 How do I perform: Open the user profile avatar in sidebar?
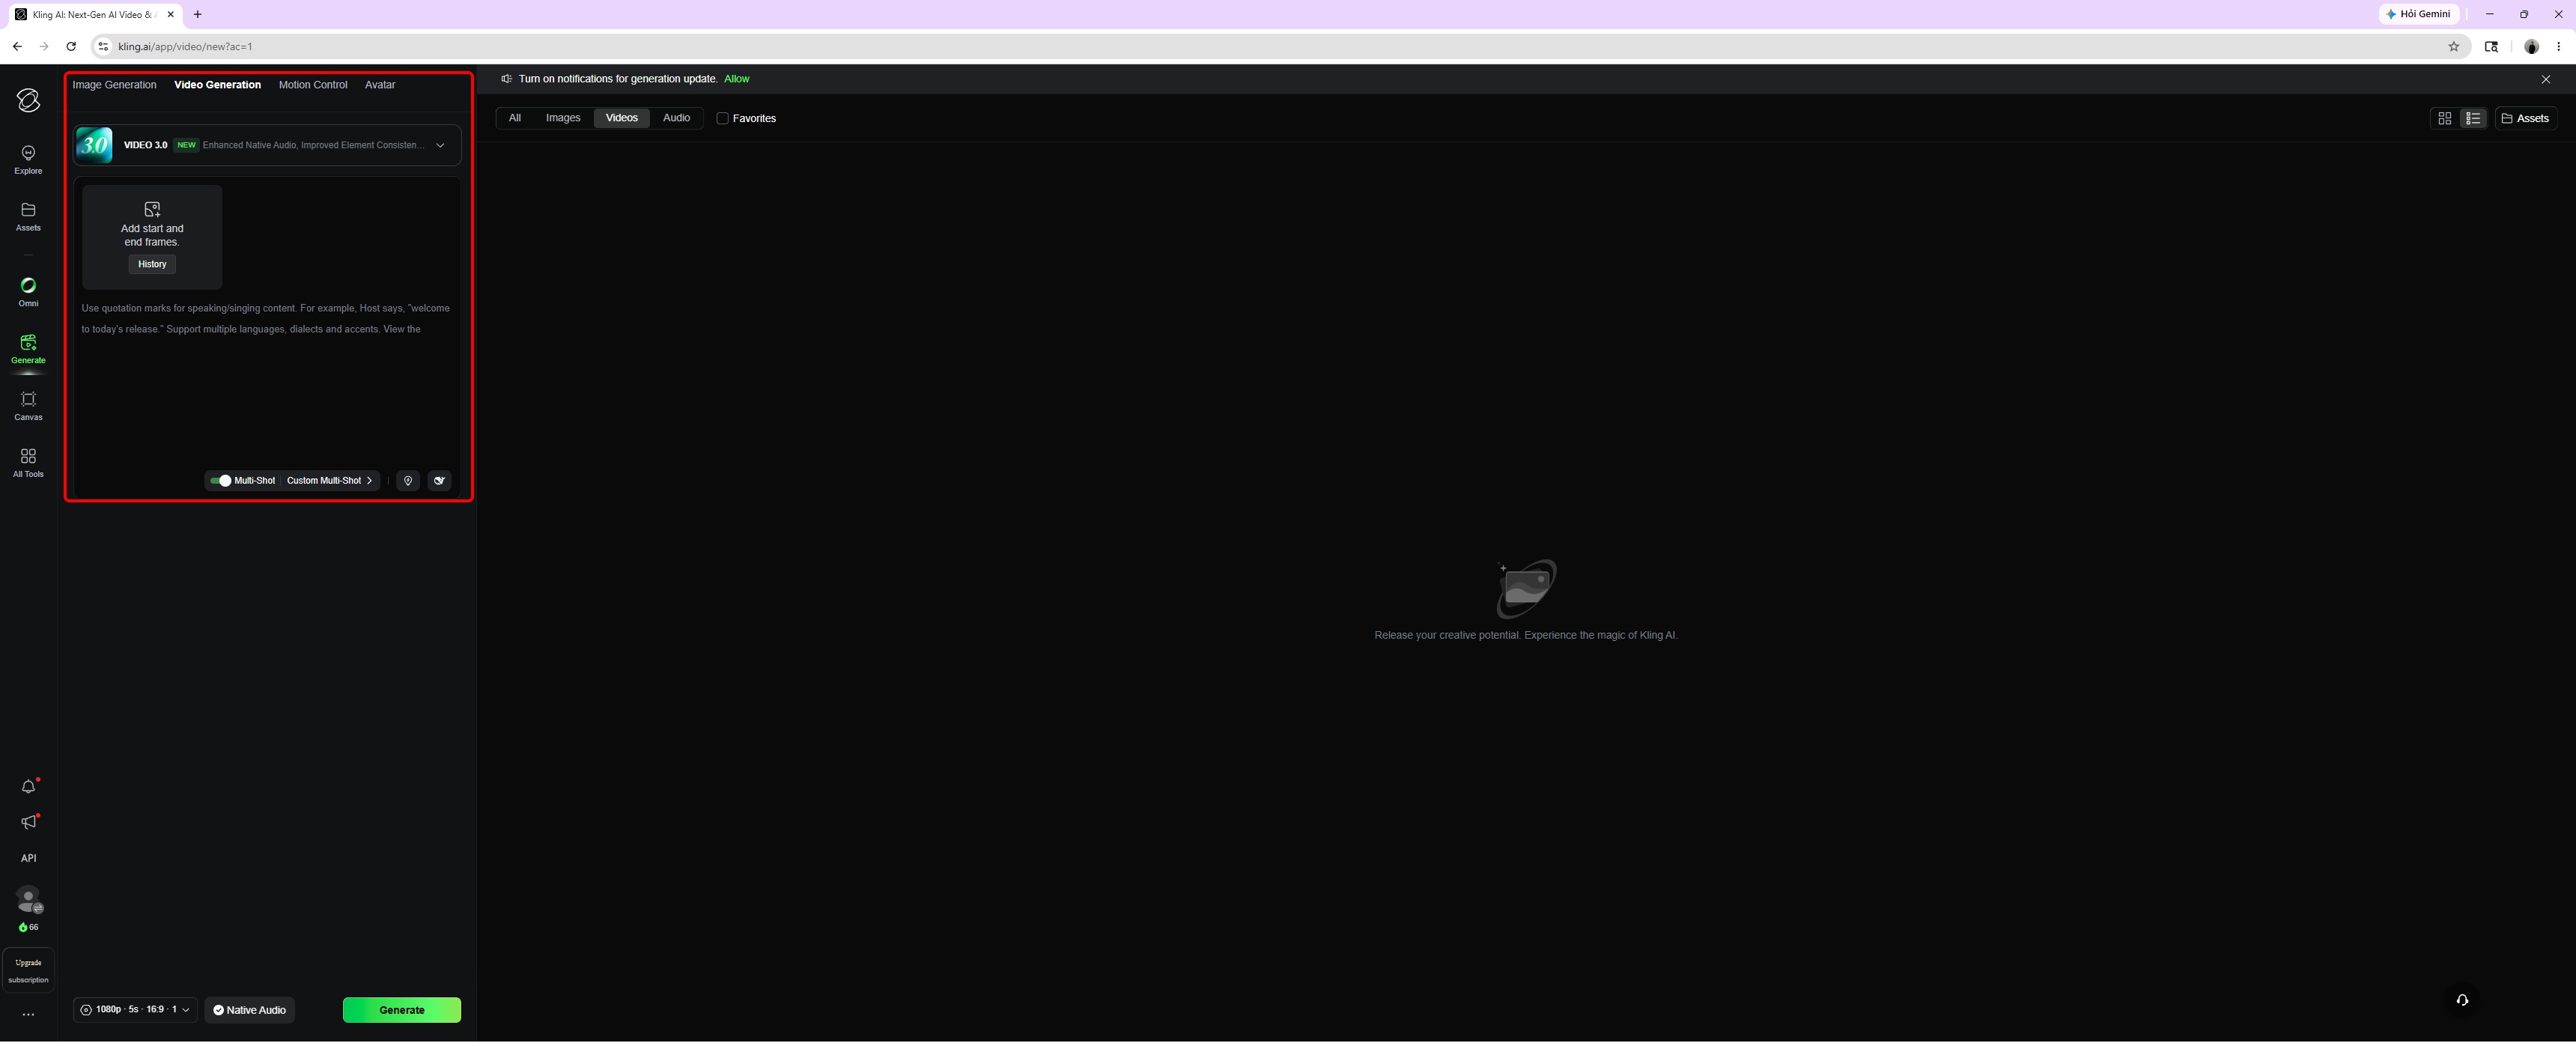click(29, 899)
